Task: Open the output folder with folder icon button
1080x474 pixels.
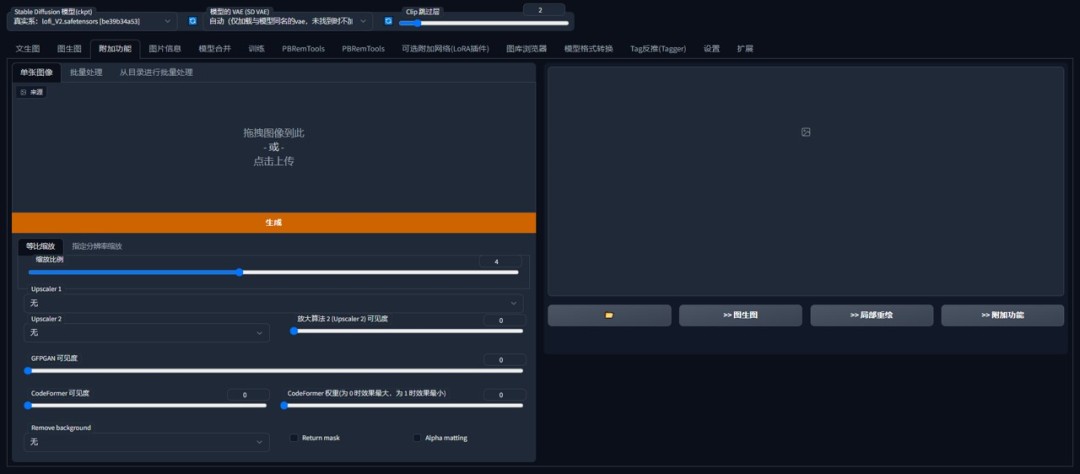Action: click(609, 315)
